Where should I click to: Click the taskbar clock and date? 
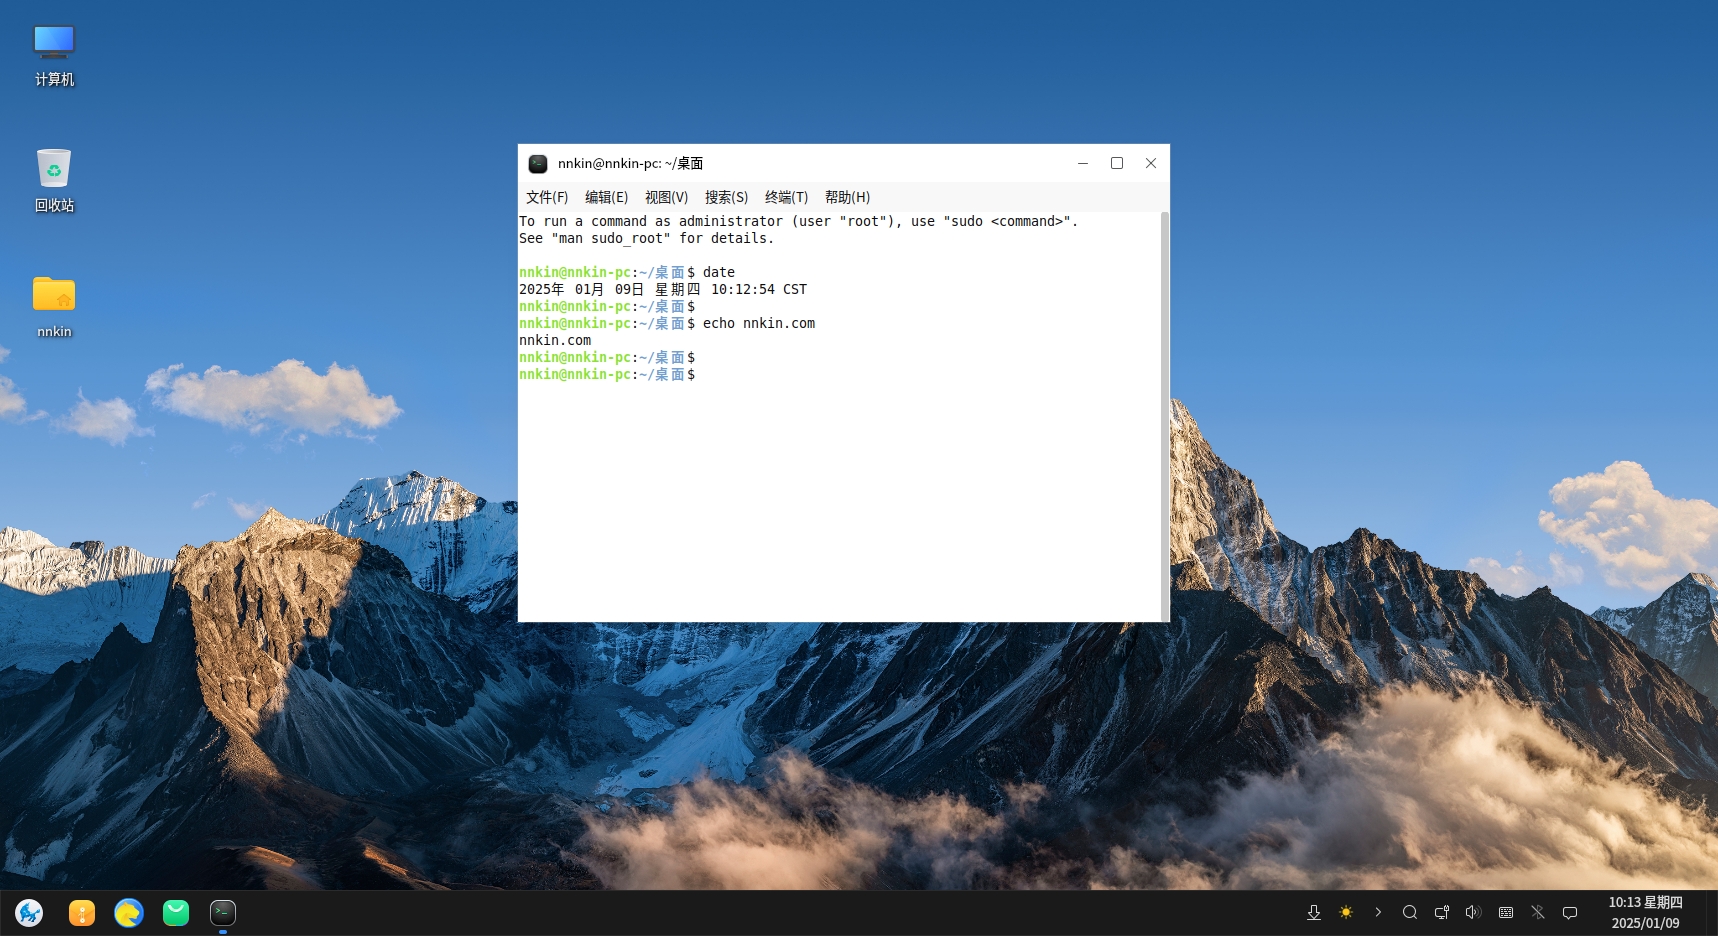(1645, 912)
